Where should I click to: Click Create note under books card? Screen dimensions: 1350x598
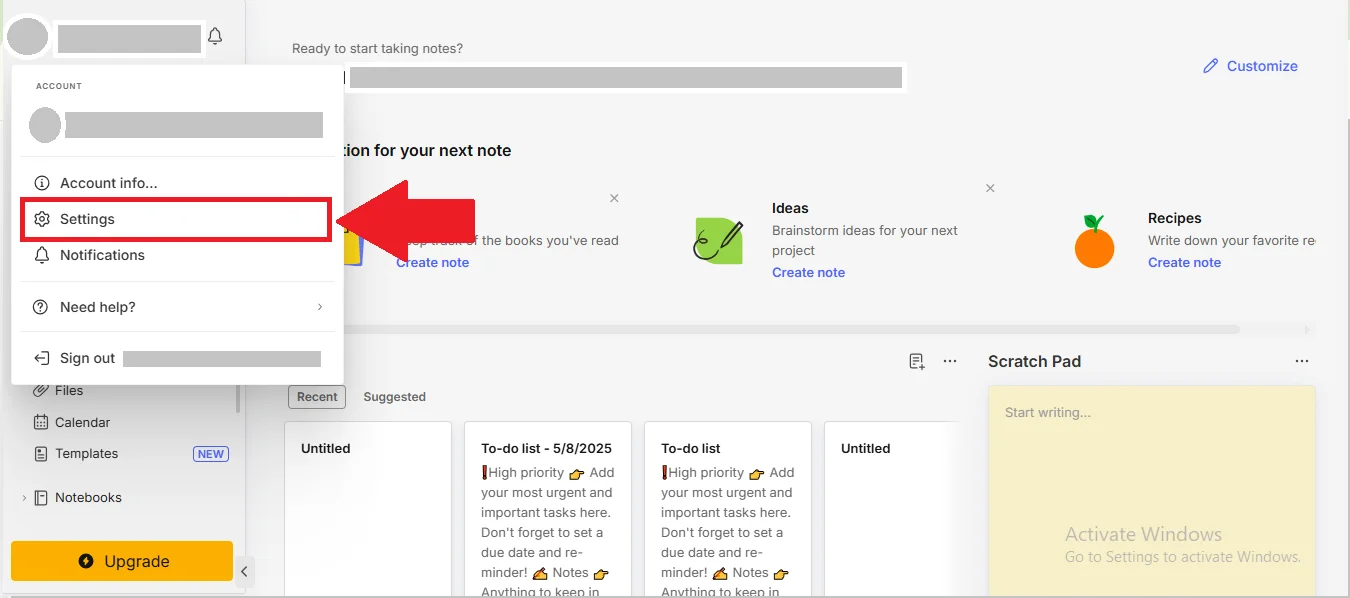pos(432,262)
